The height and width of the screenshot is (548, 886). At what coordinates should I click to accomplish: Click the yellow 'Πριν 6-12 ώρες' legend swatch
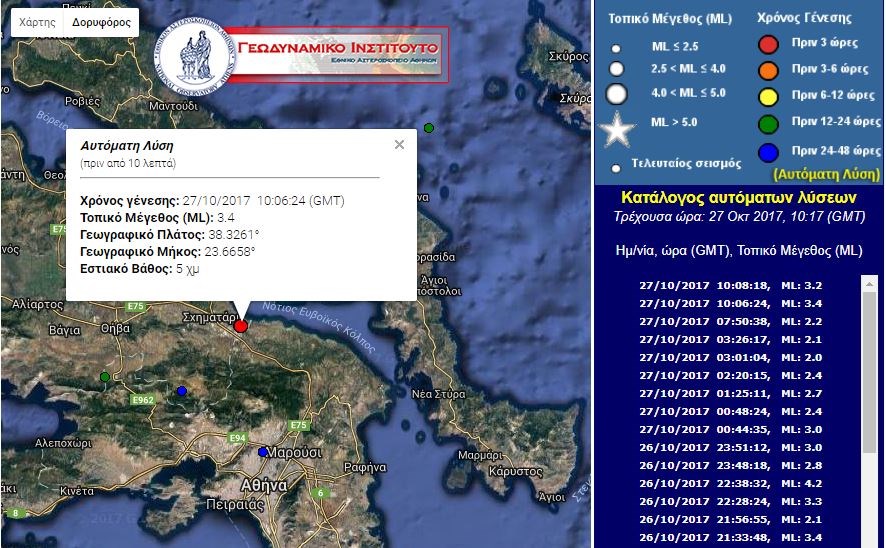768,95
